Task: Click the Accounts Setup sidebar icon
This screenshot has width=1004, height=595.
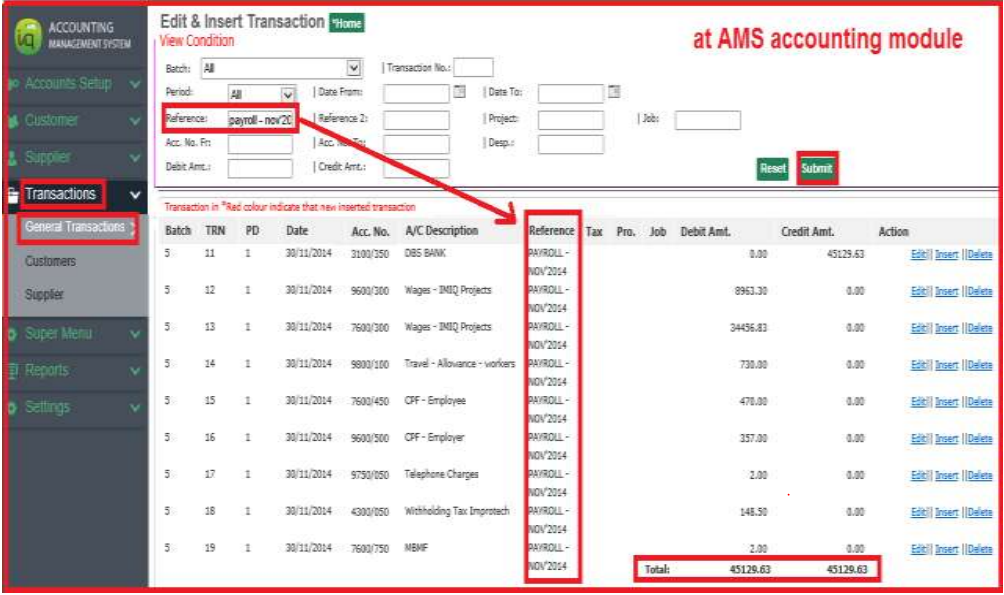Action: tap(13, 84)
